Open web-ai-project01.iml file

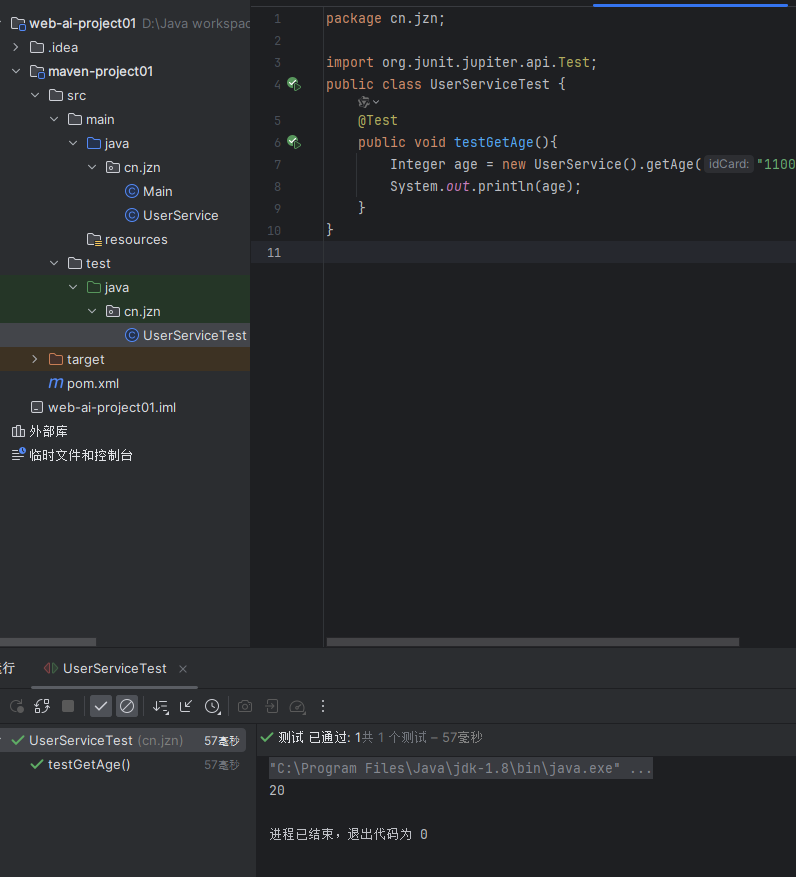click(x=112, y=407)
